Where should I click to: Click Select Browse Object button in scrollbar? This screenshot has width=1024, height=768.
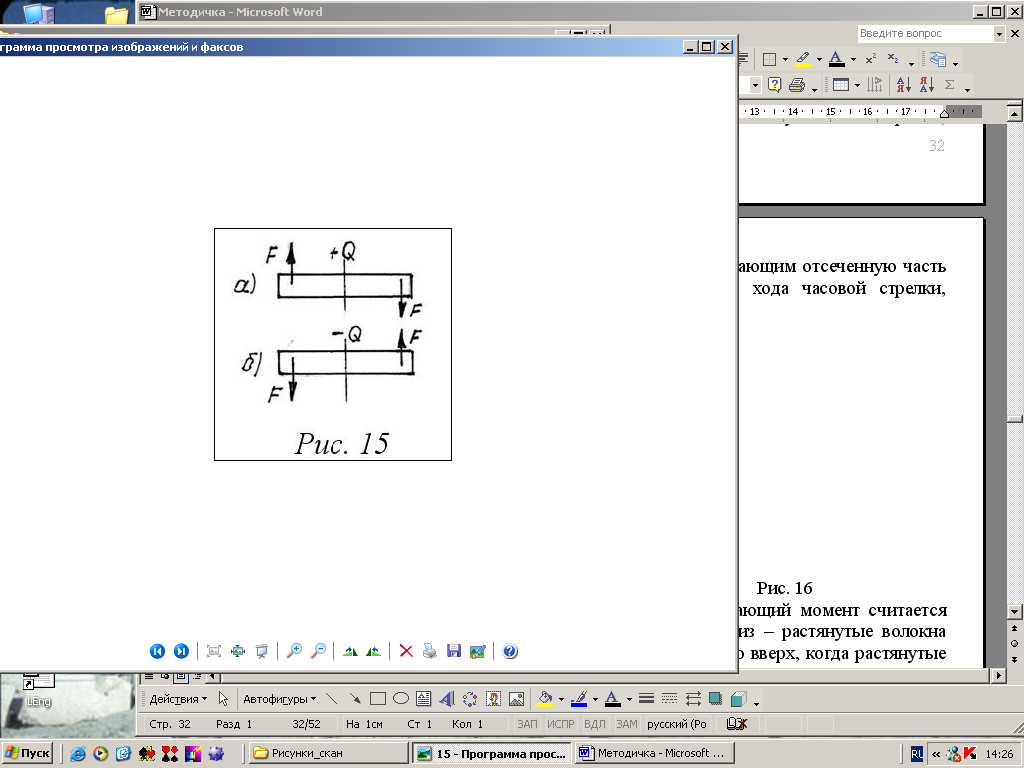1014,644
